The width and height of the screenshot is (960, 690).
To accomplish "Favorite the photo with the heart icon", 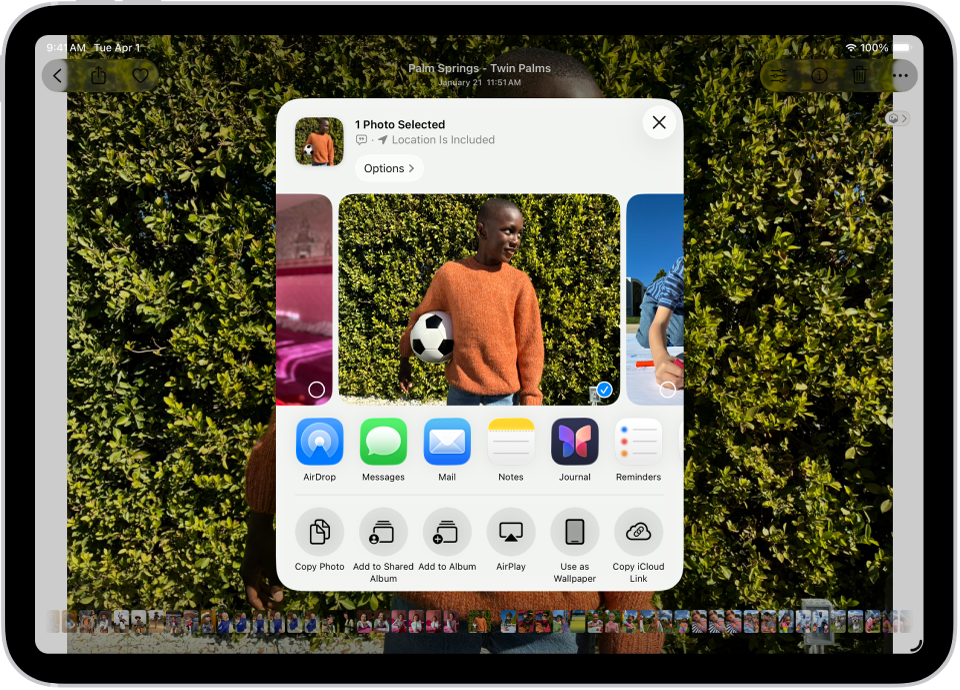I will 140,75.
